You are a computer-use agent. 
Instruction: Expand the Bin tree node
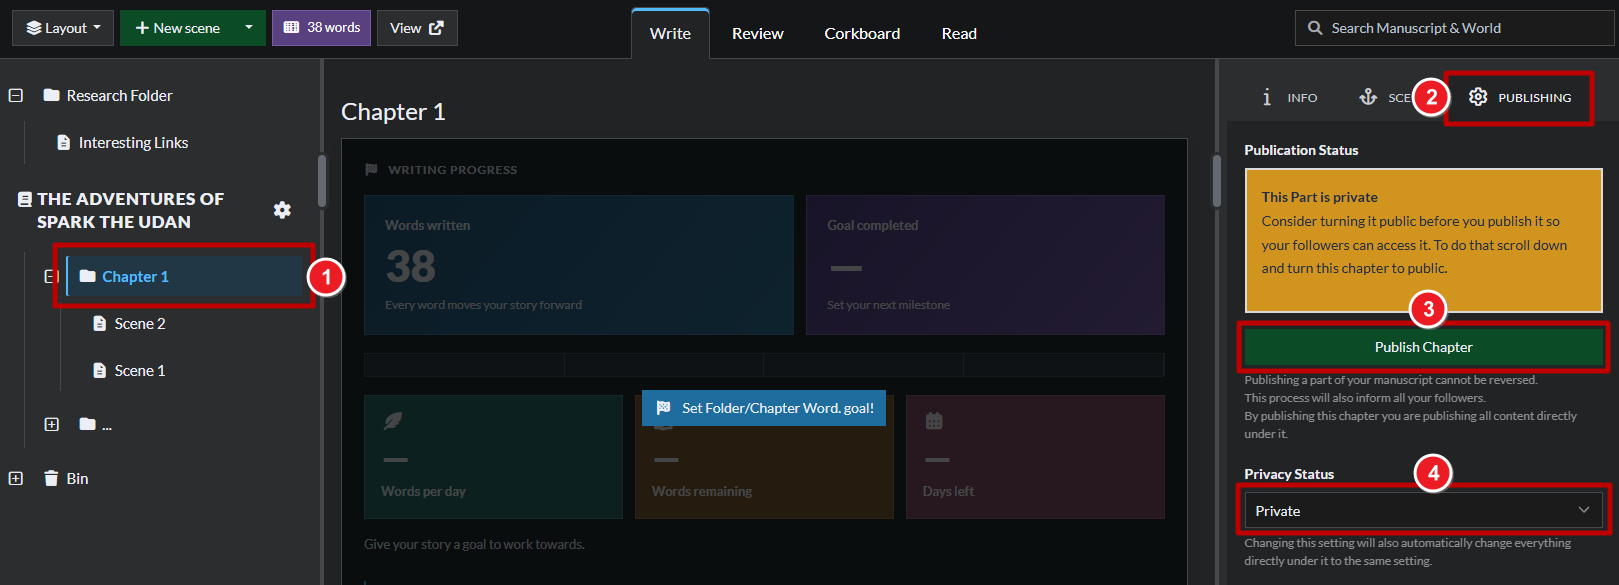[x=16, y=478]
